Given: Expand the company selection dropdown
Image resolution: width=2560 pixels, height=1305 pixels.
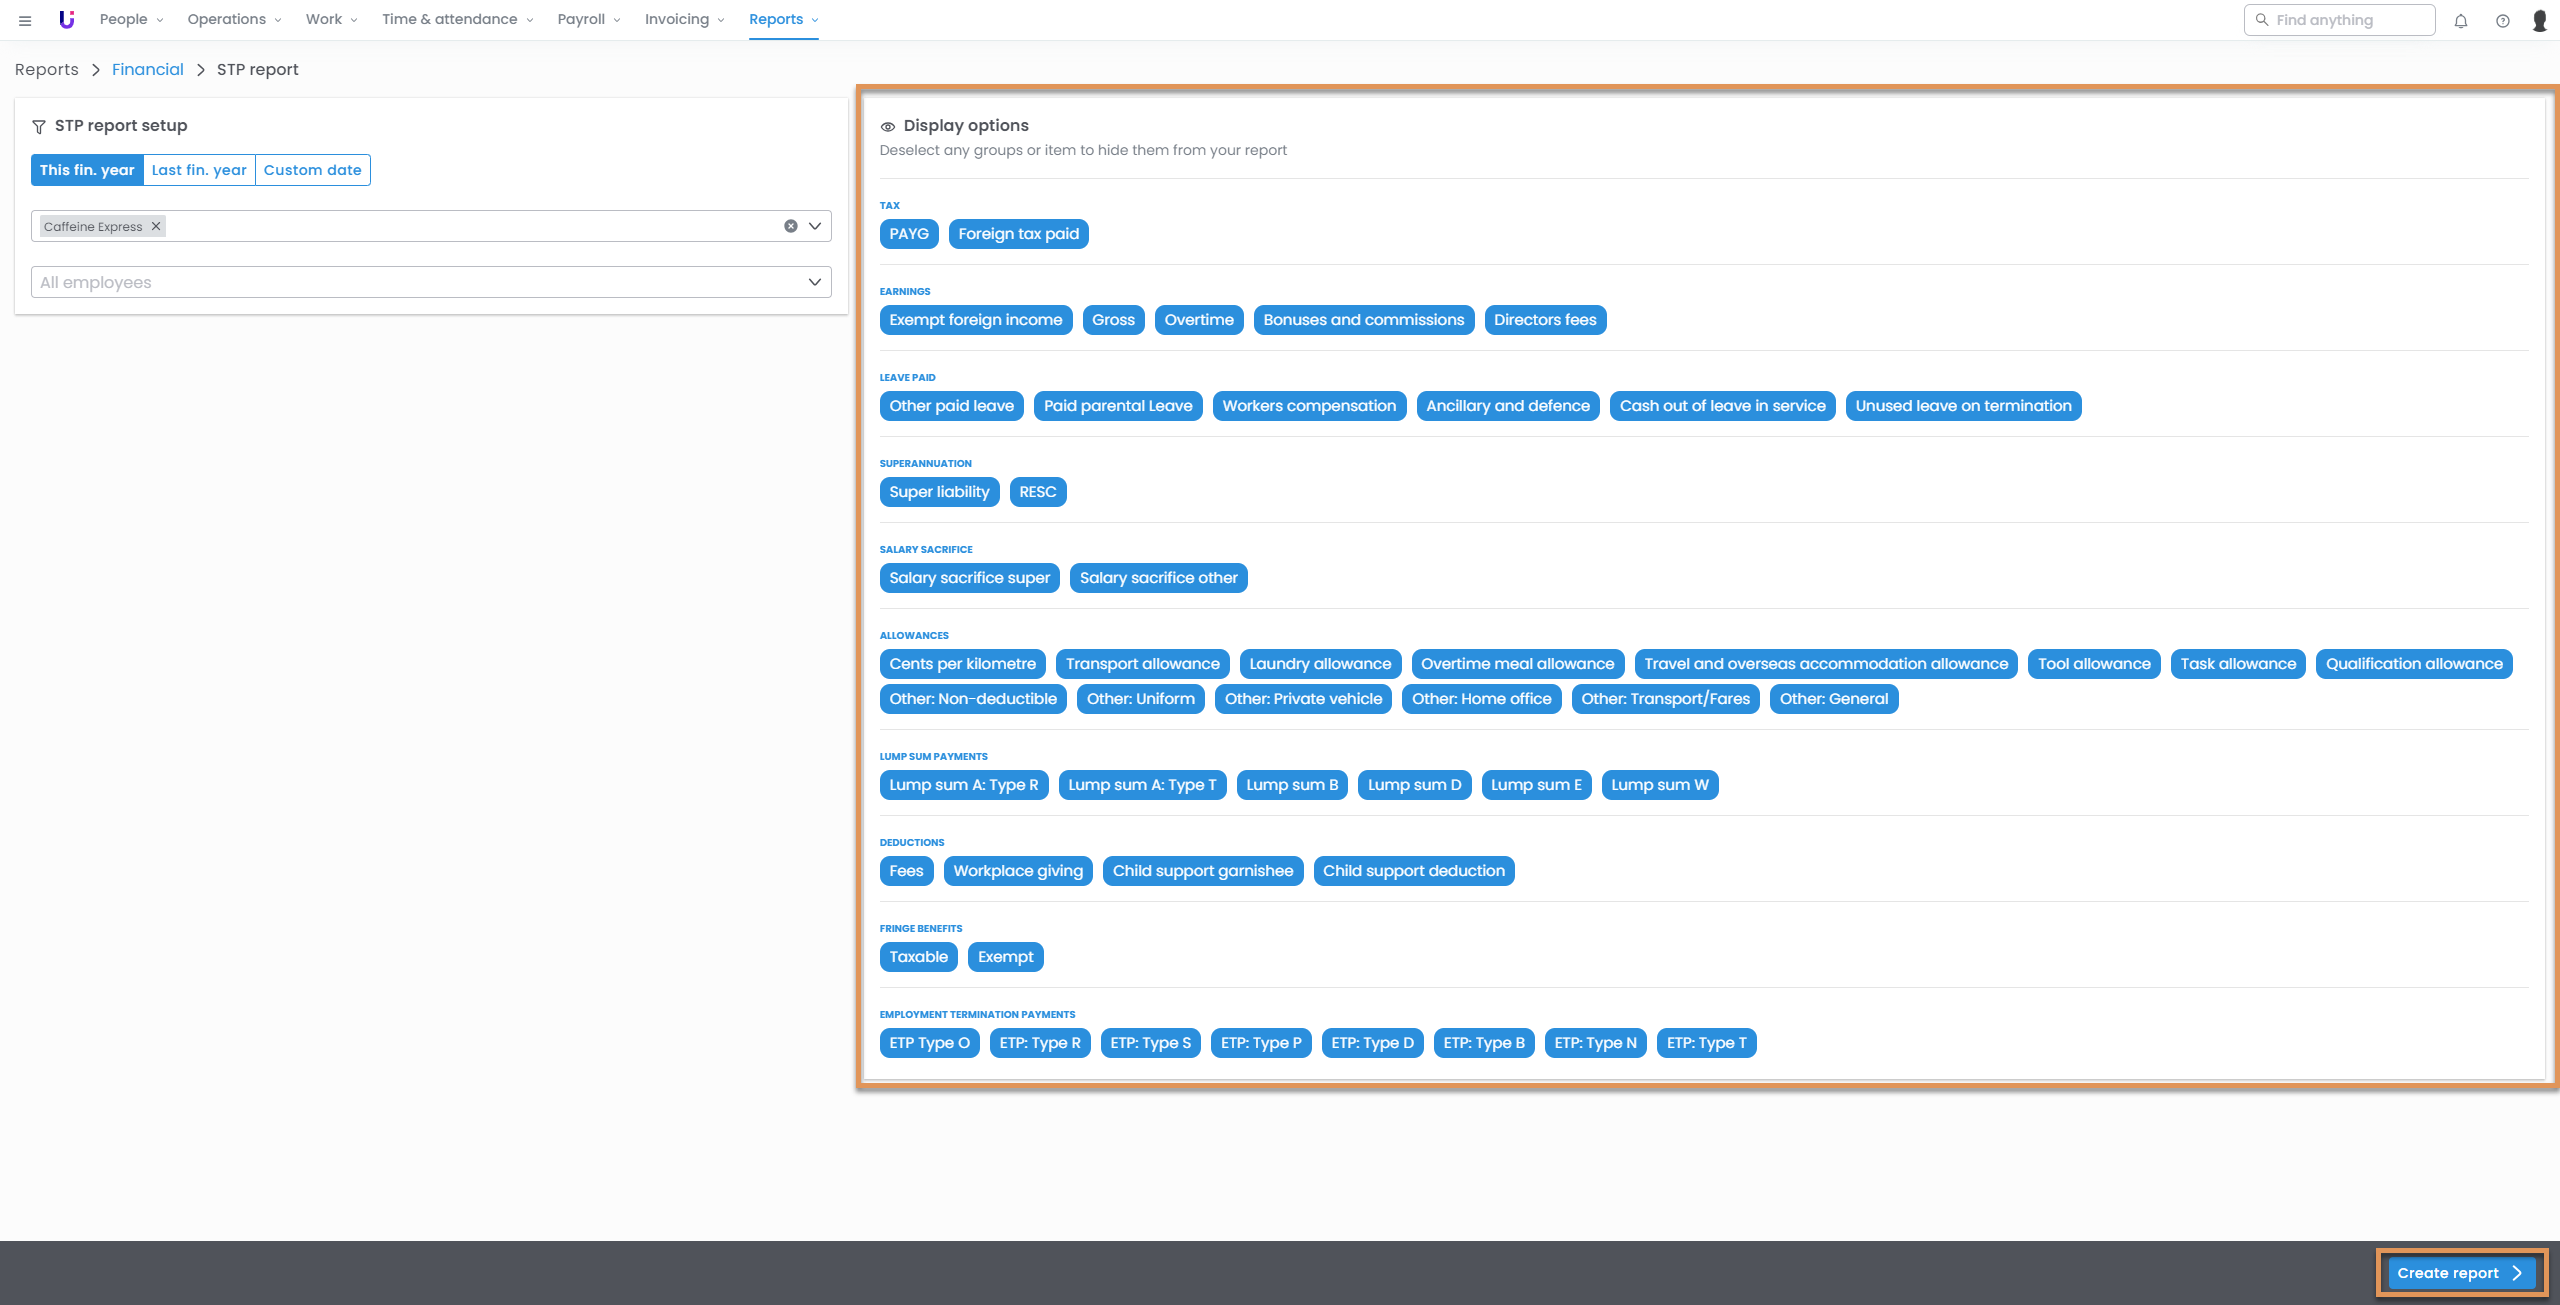Looking at the screenshot, I should pos(815,226).
